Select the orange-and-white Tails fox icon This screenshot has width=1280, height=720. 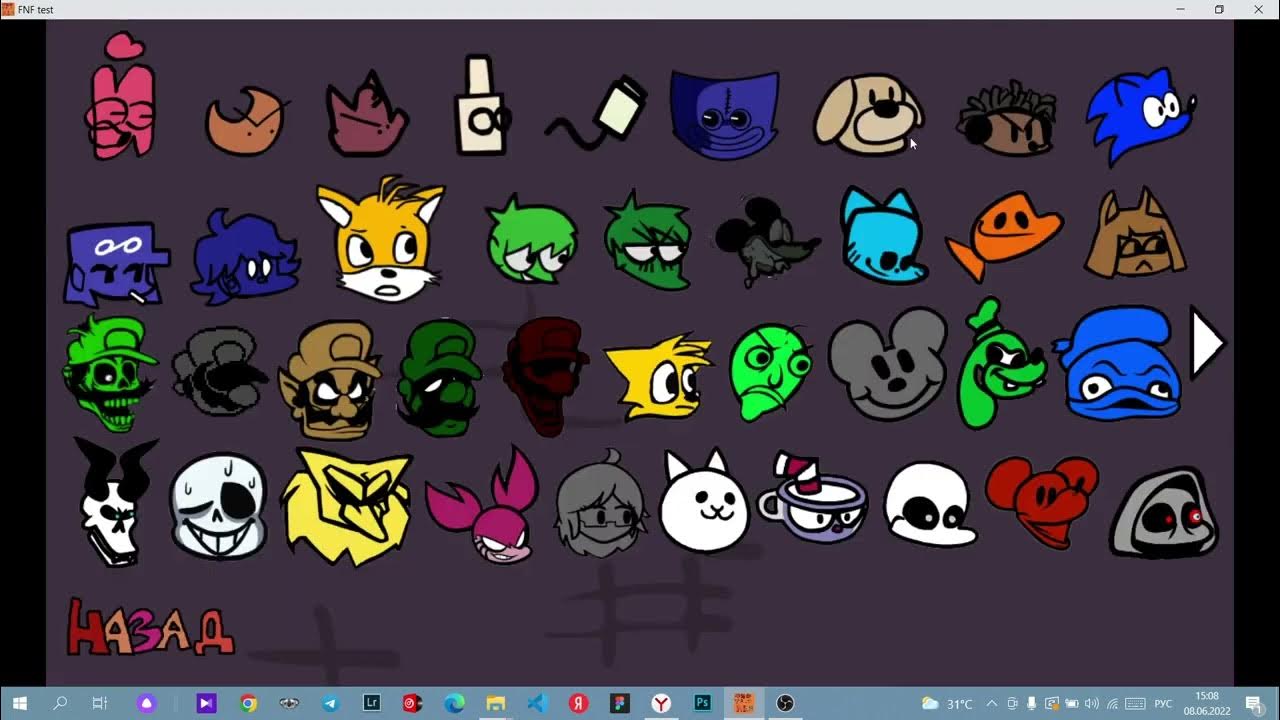click(380, 238)
